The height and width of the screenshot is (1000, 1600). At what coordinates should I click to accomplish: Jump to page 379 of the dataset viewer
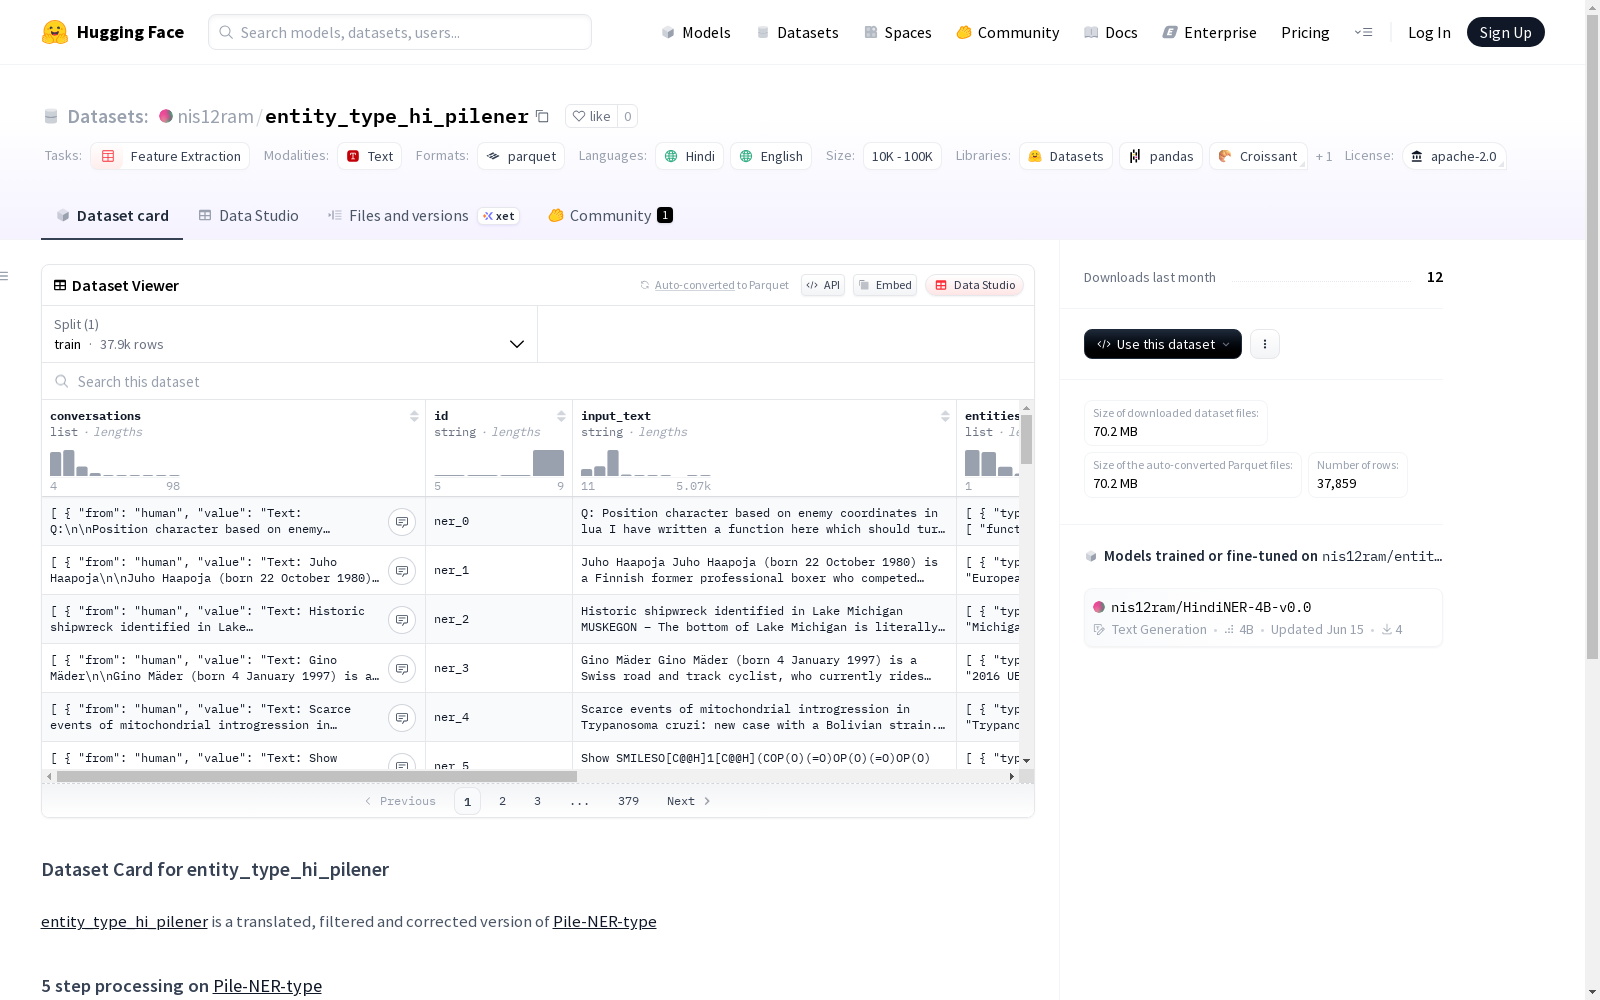pos(628,801)
